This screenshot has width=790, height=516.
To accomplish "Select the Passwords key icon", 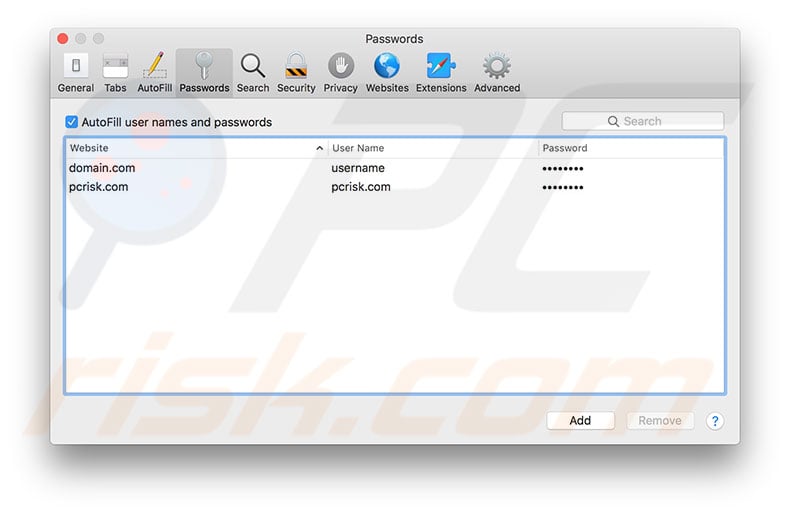I will (204, 73).
